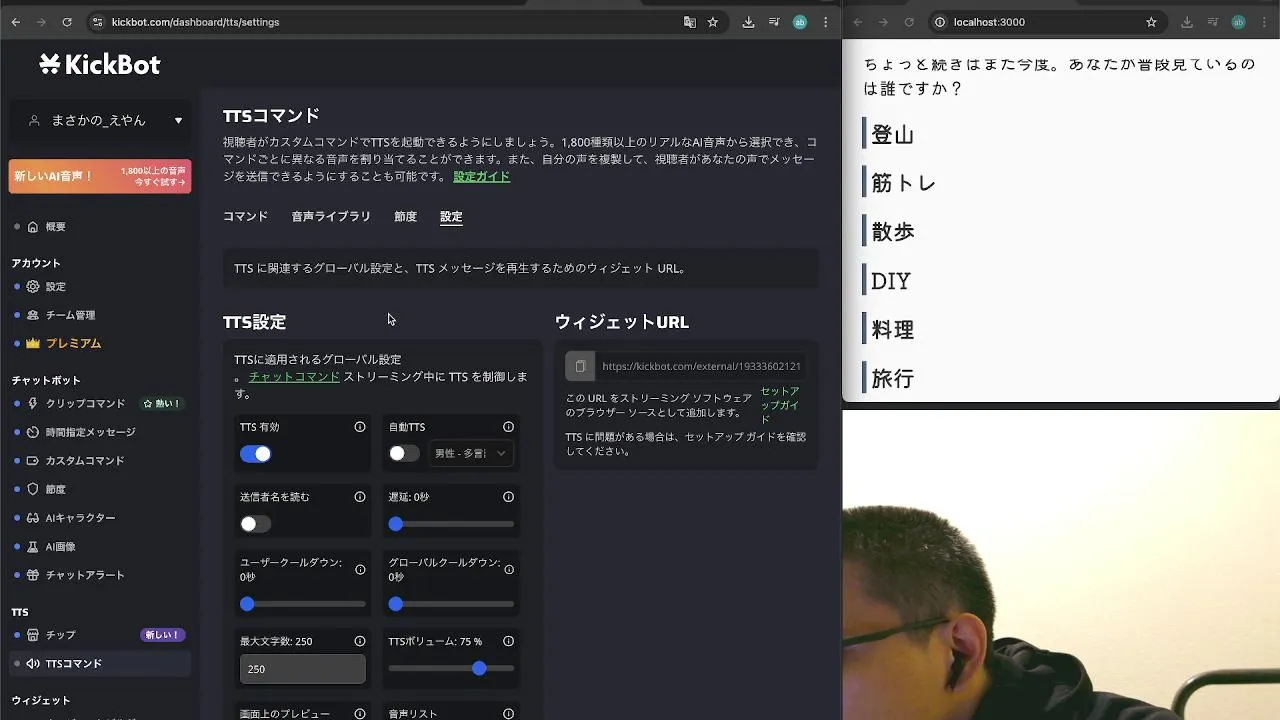
Task: Click the チーム管理 team icon
Action: point(33,315)
